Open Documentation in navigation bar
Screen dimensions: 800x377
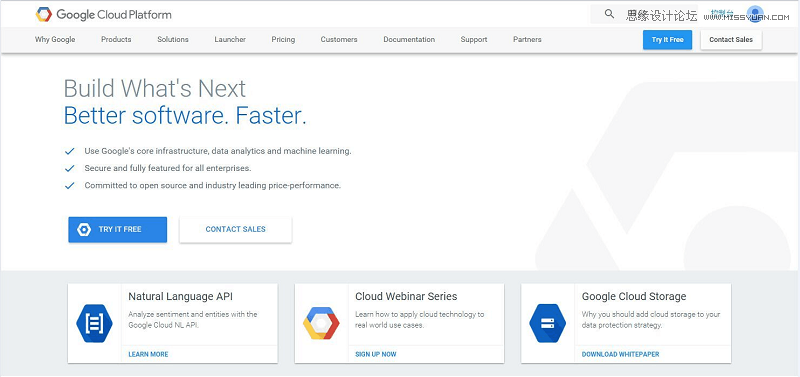click(x=409, y=39)
